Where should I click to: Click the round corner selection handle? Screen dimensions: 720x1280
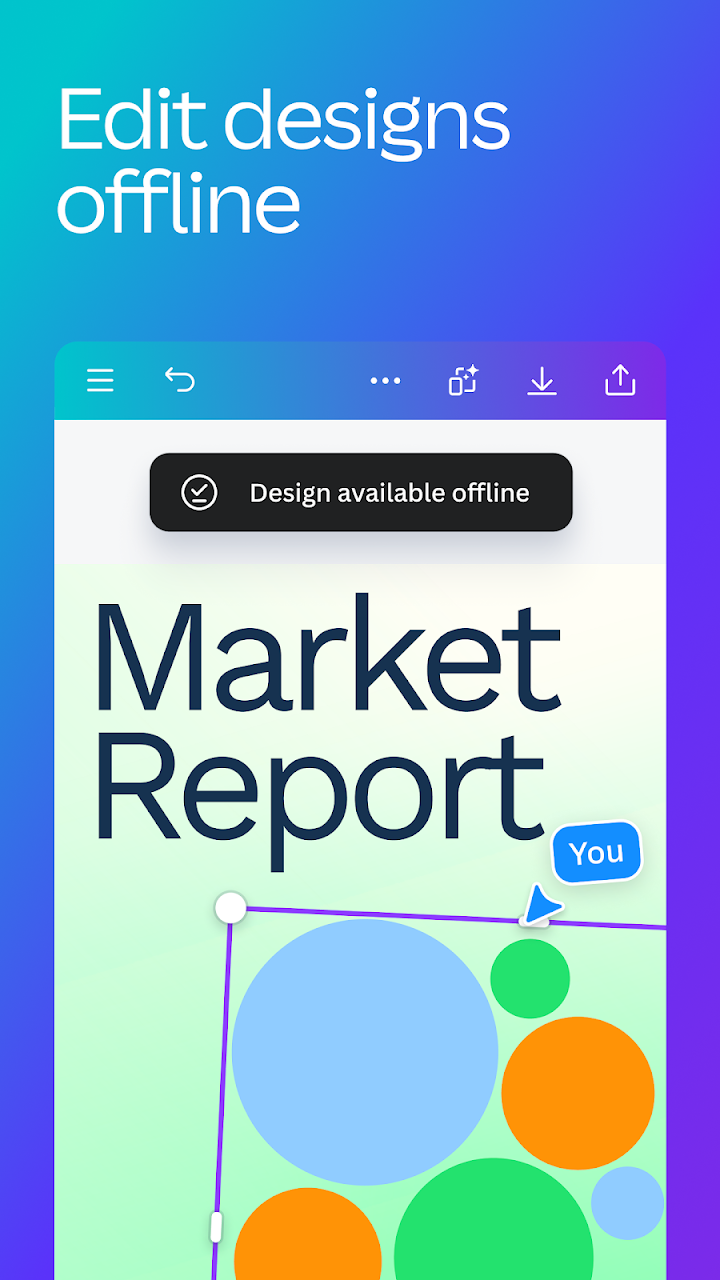(x=231, y=908)
